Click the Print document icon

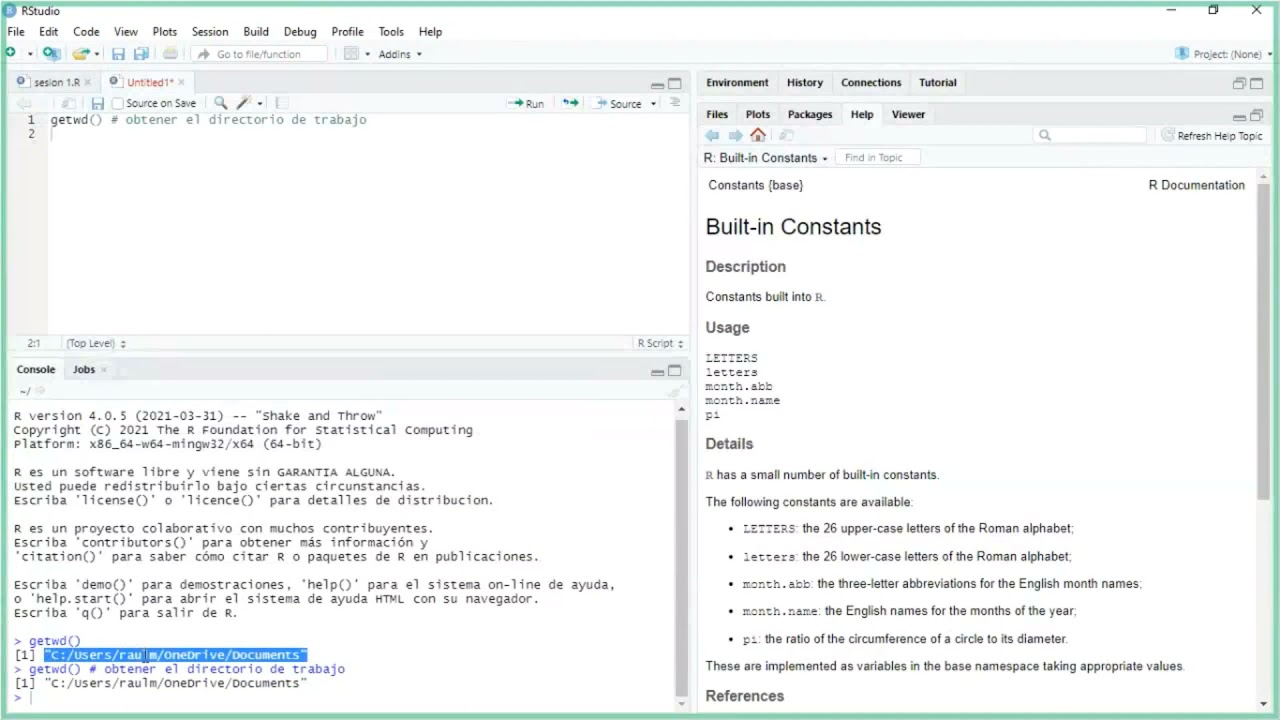click(170, 54)
